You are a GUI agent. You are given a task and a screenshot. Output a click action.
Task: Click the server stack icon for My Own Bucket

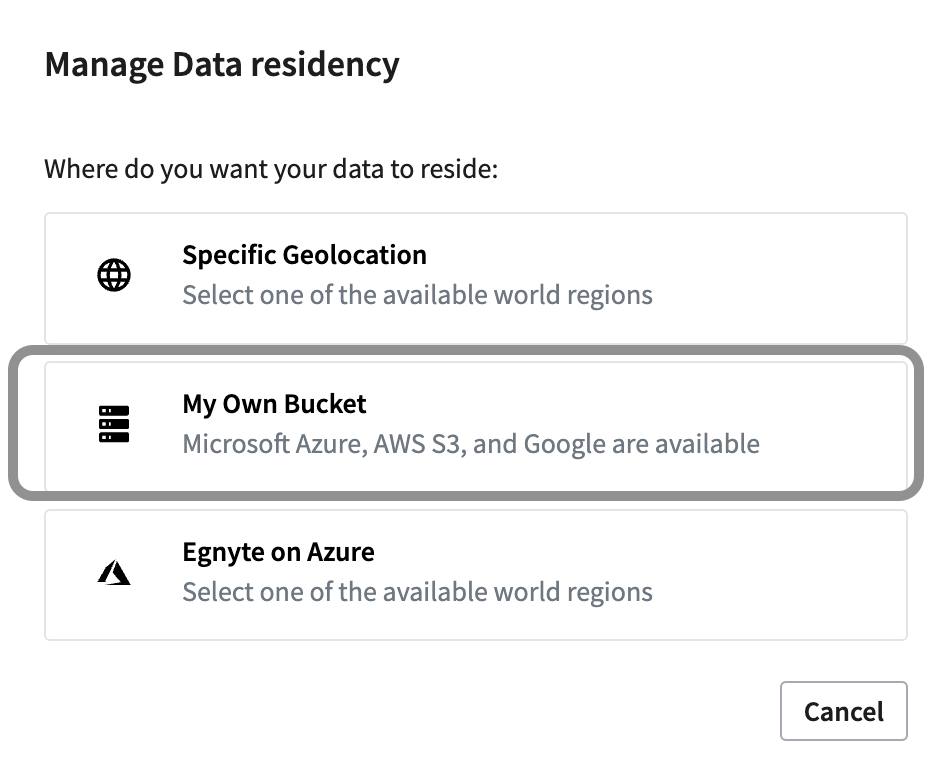(x=114, y=424)
